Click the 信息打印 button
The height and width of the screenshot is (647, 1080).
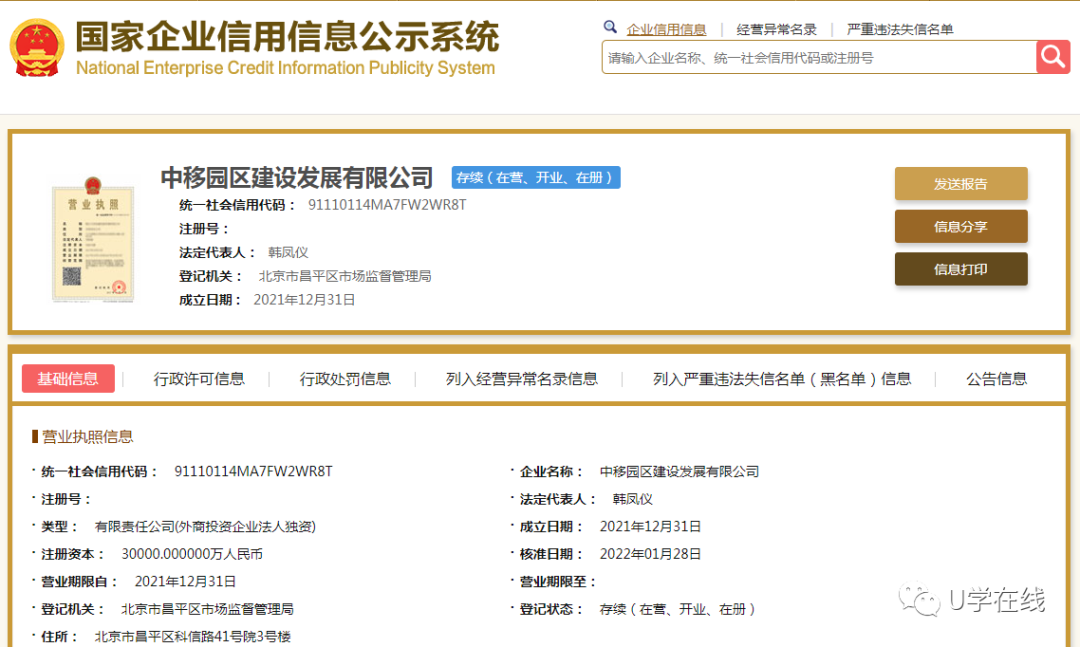[x=961, y=269]
